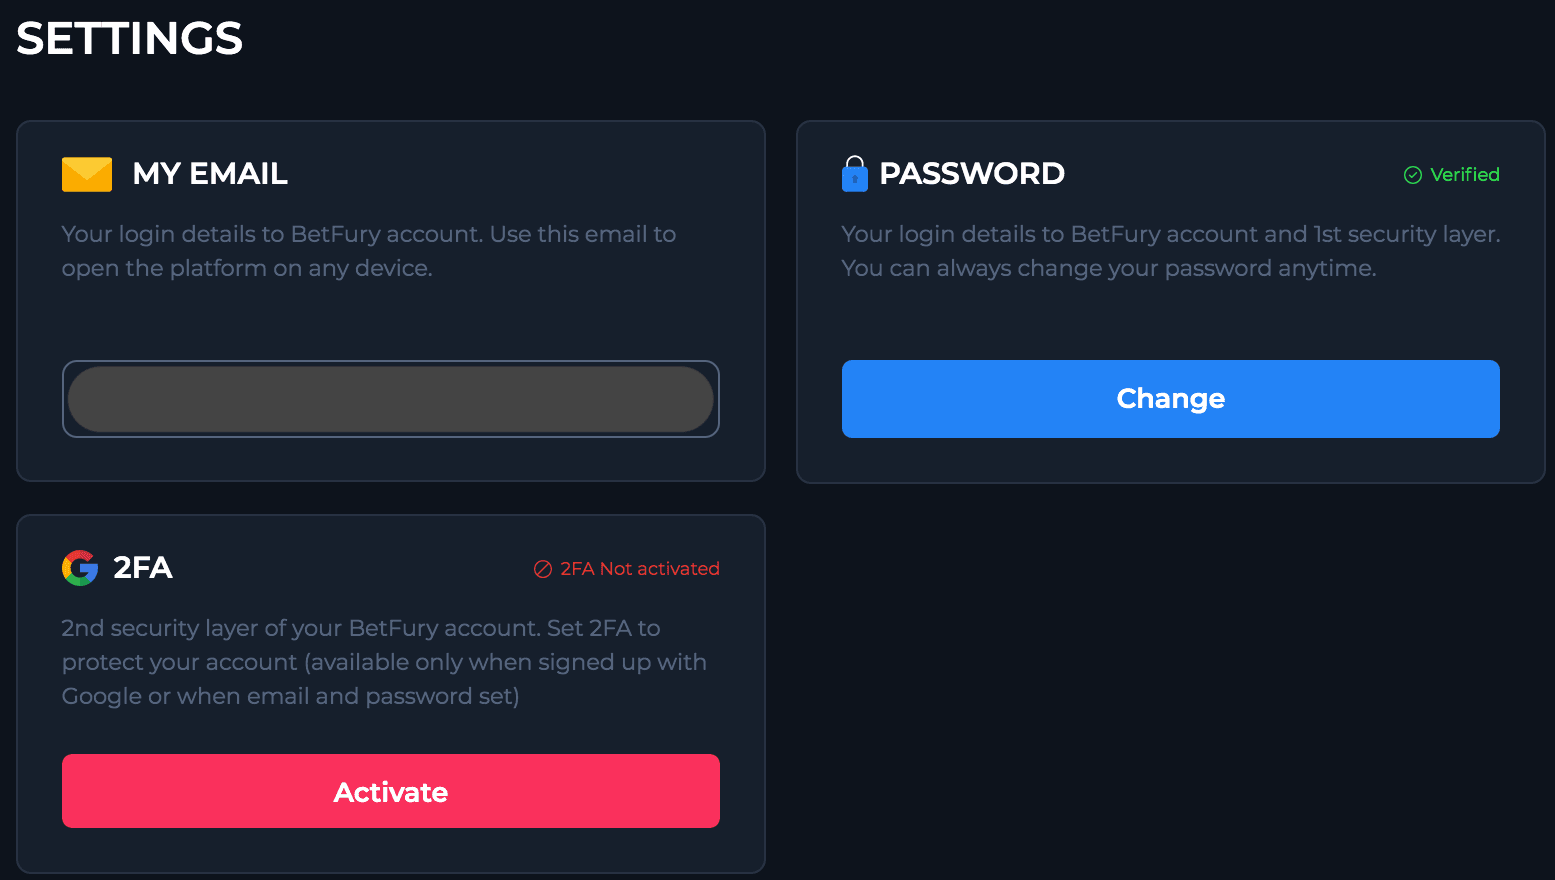This screenshot has width=1555, height=880.
Task: Click the green checkmark next to Verified
Action: click(x=1412, y=174)
